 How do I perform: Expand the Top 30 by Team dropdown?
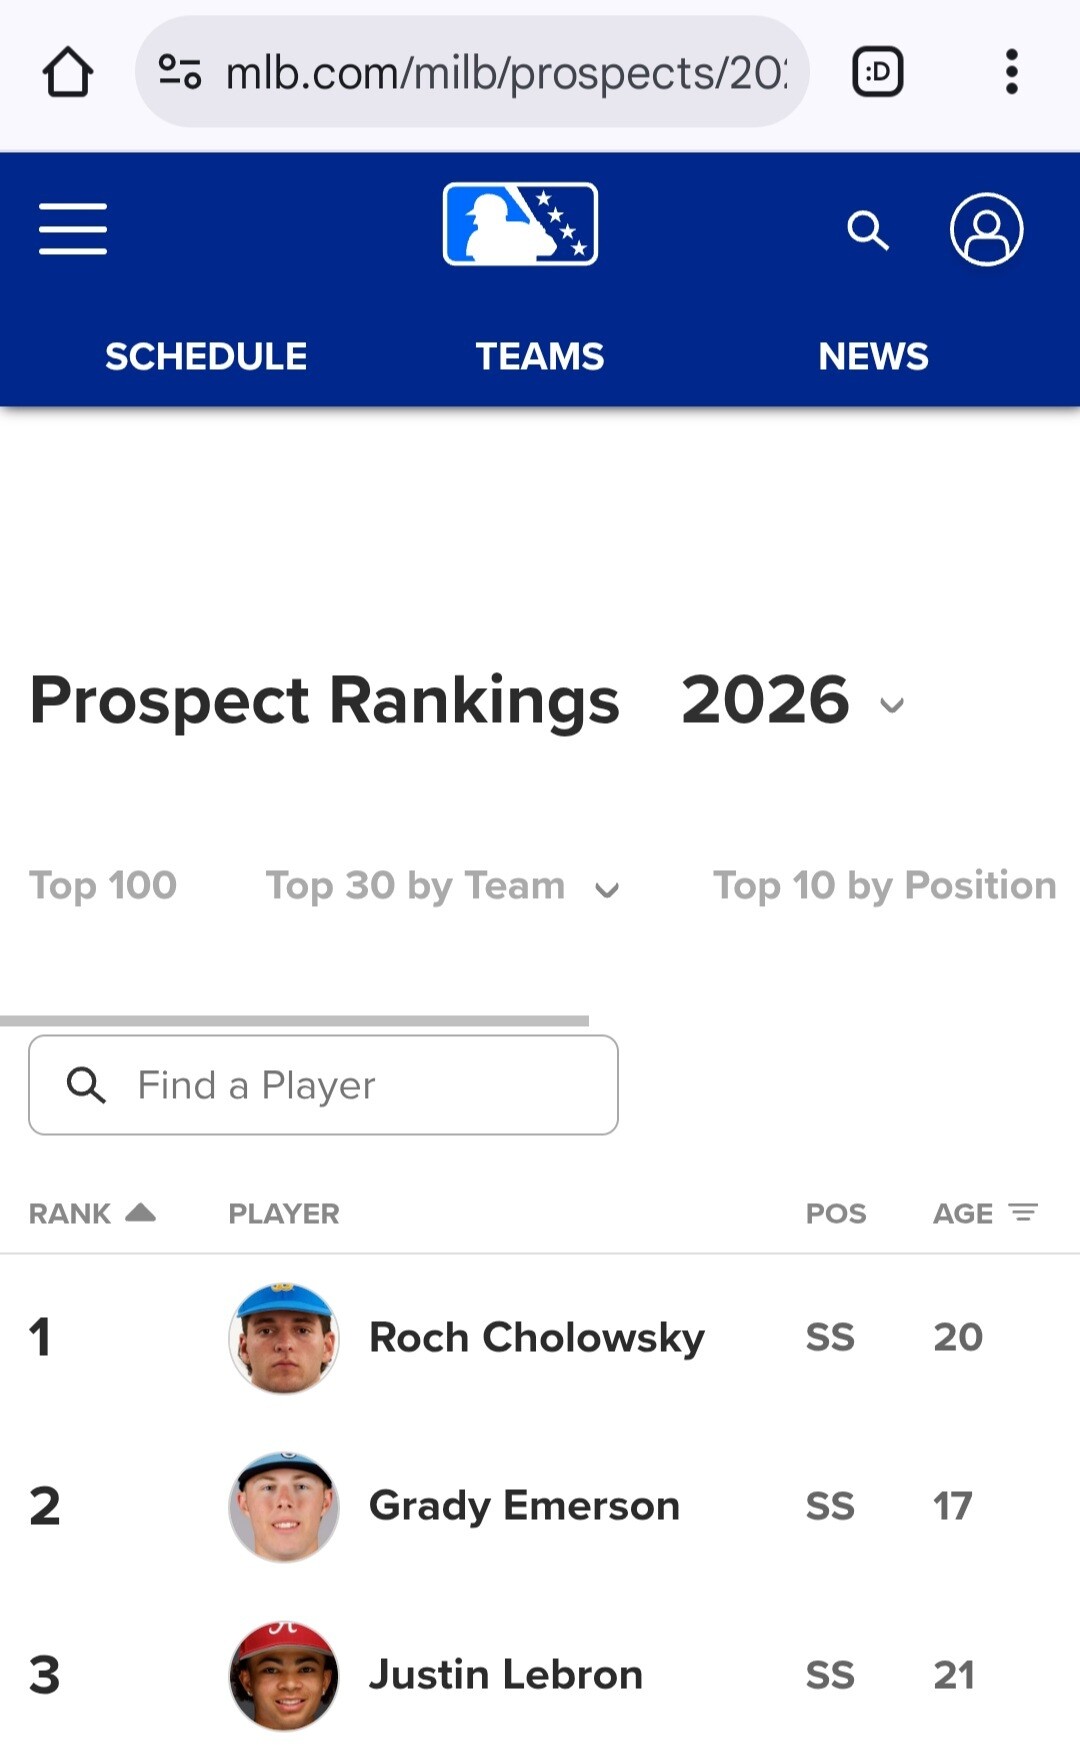[x=442, y=886]
